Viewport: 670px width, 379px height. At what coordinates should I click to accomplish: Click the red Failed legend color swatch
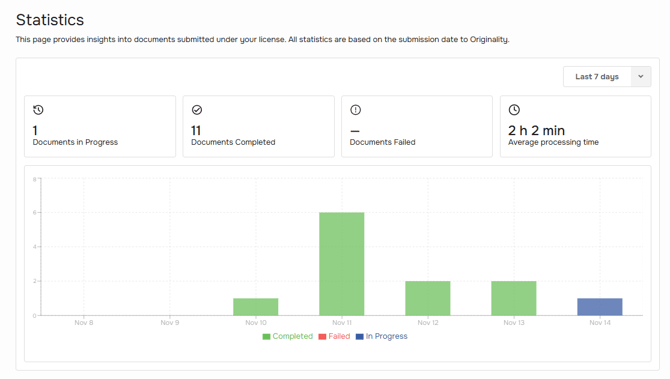(322, 337)
